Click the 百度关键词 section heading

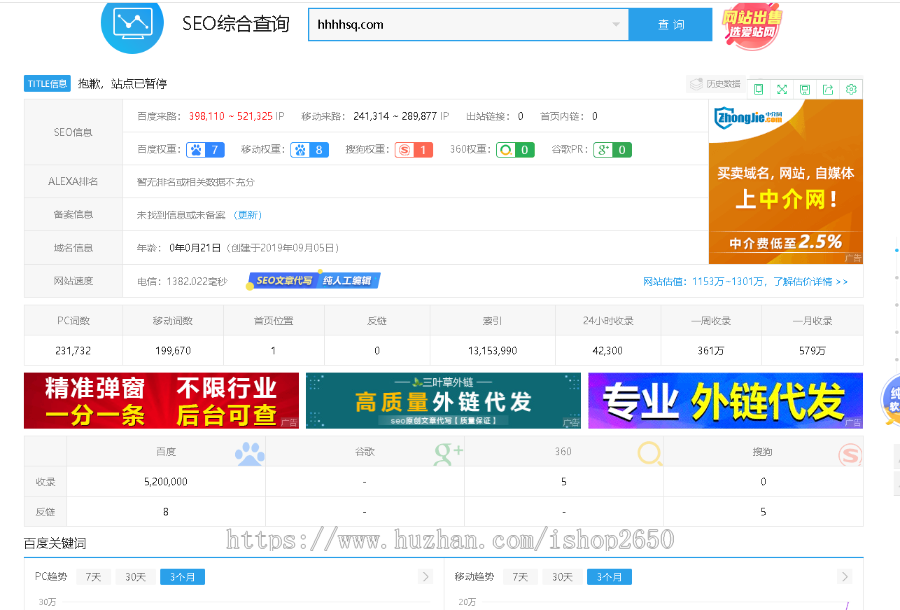pyautogui.click(x=55, y=543)
